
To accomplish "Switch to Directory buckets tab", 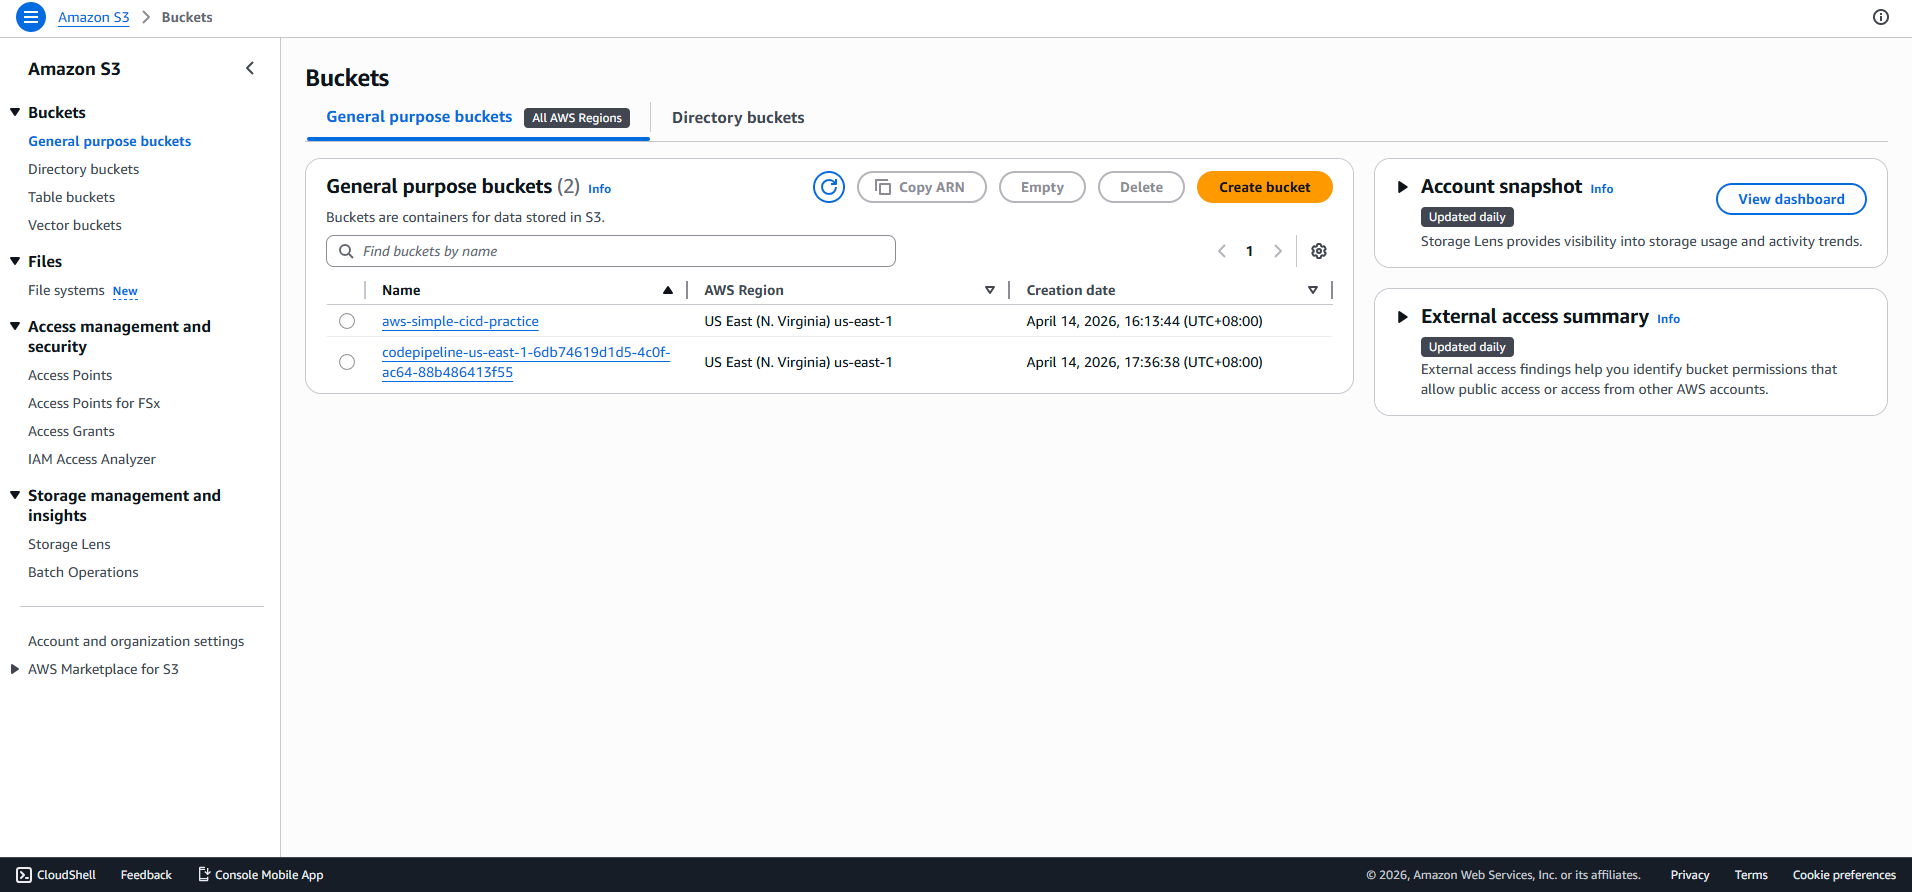I will pos(738,118).
